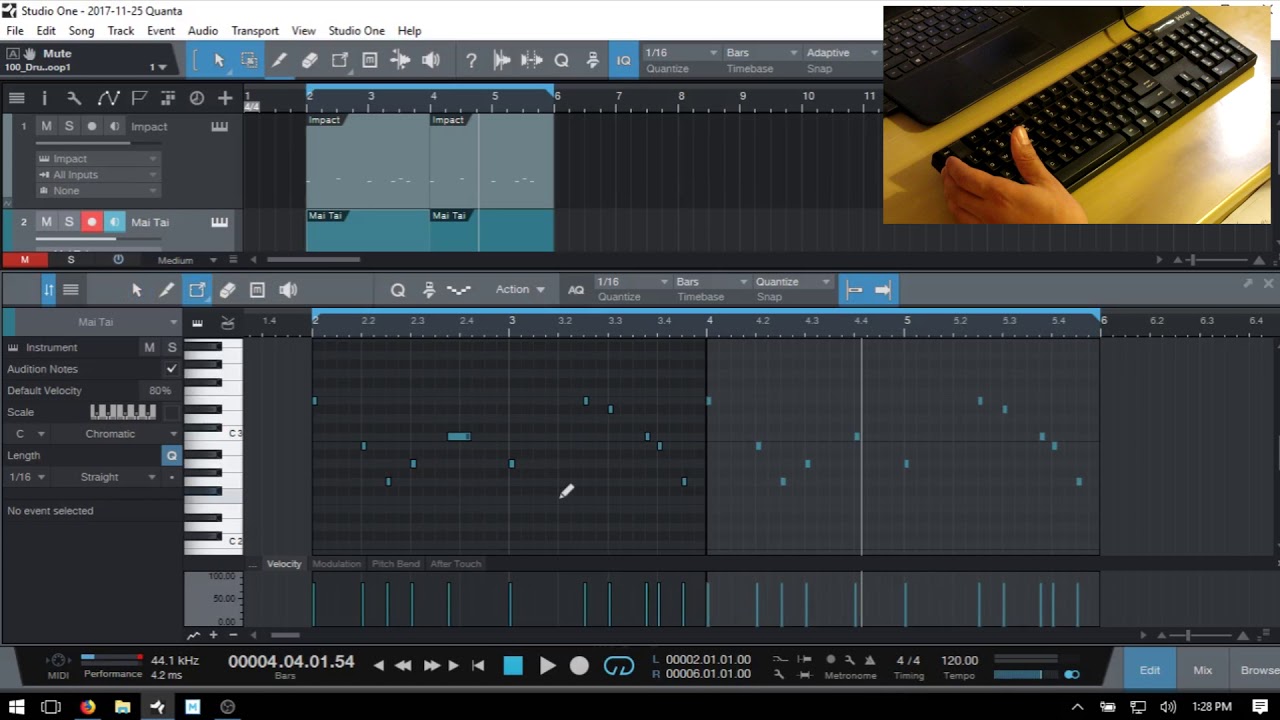The image size is (1280, 720).
Task: Select the Velocity automation tab
Action: (284, 564)
